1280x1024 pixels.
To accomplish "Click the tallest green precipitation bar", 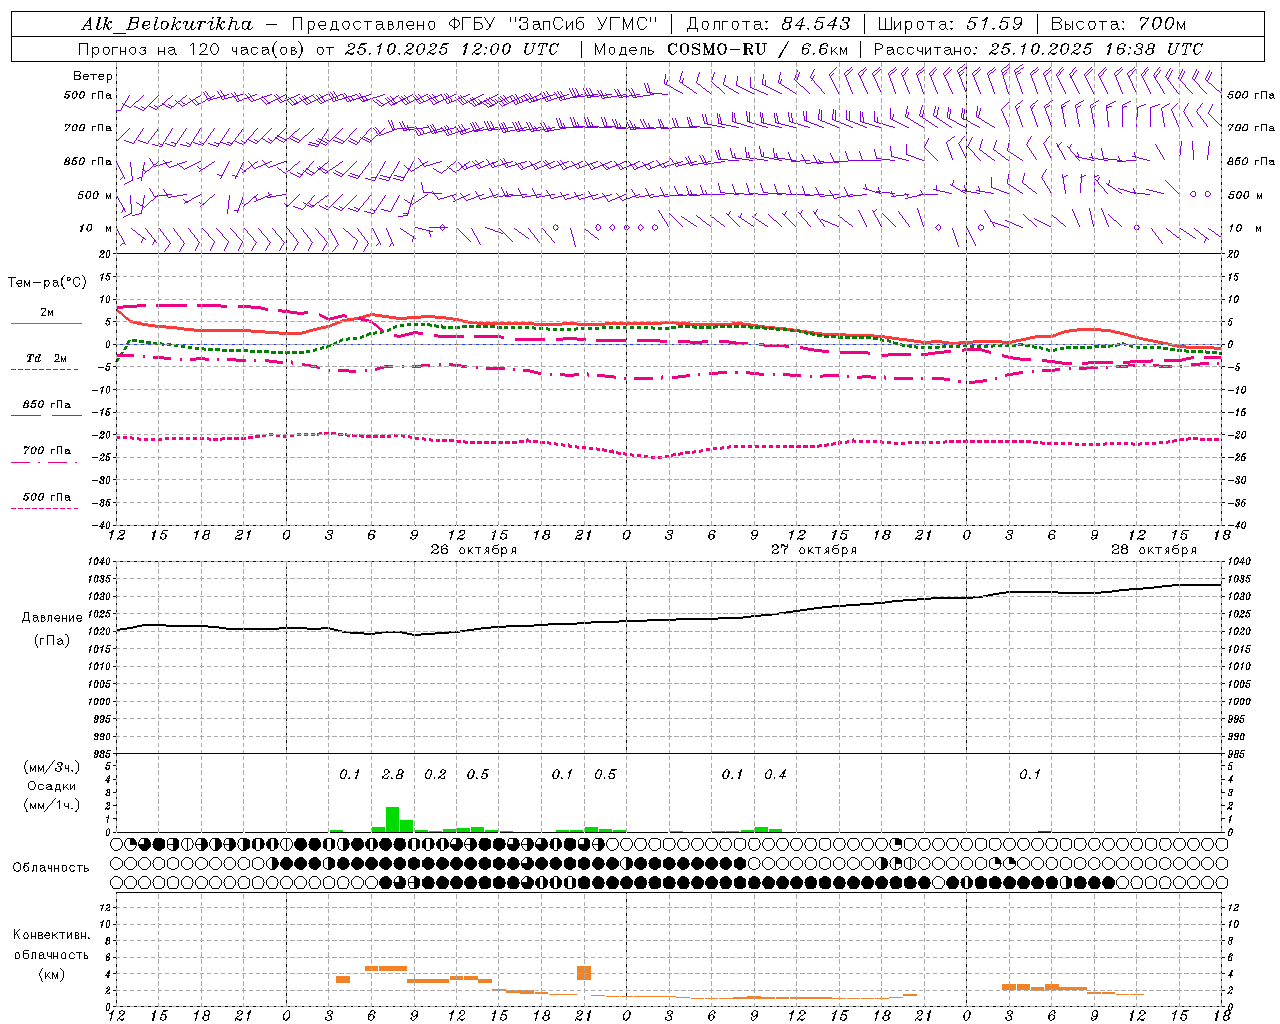I will coord(392,819).
